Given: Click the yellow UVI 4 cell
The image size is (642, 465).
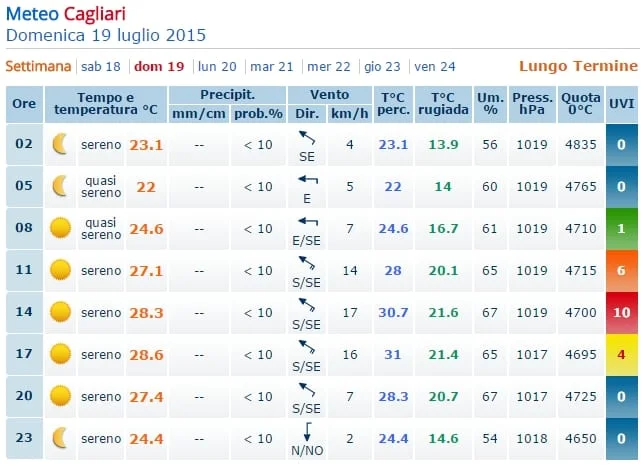Looking at the screenshot, I should pos(621,354).
